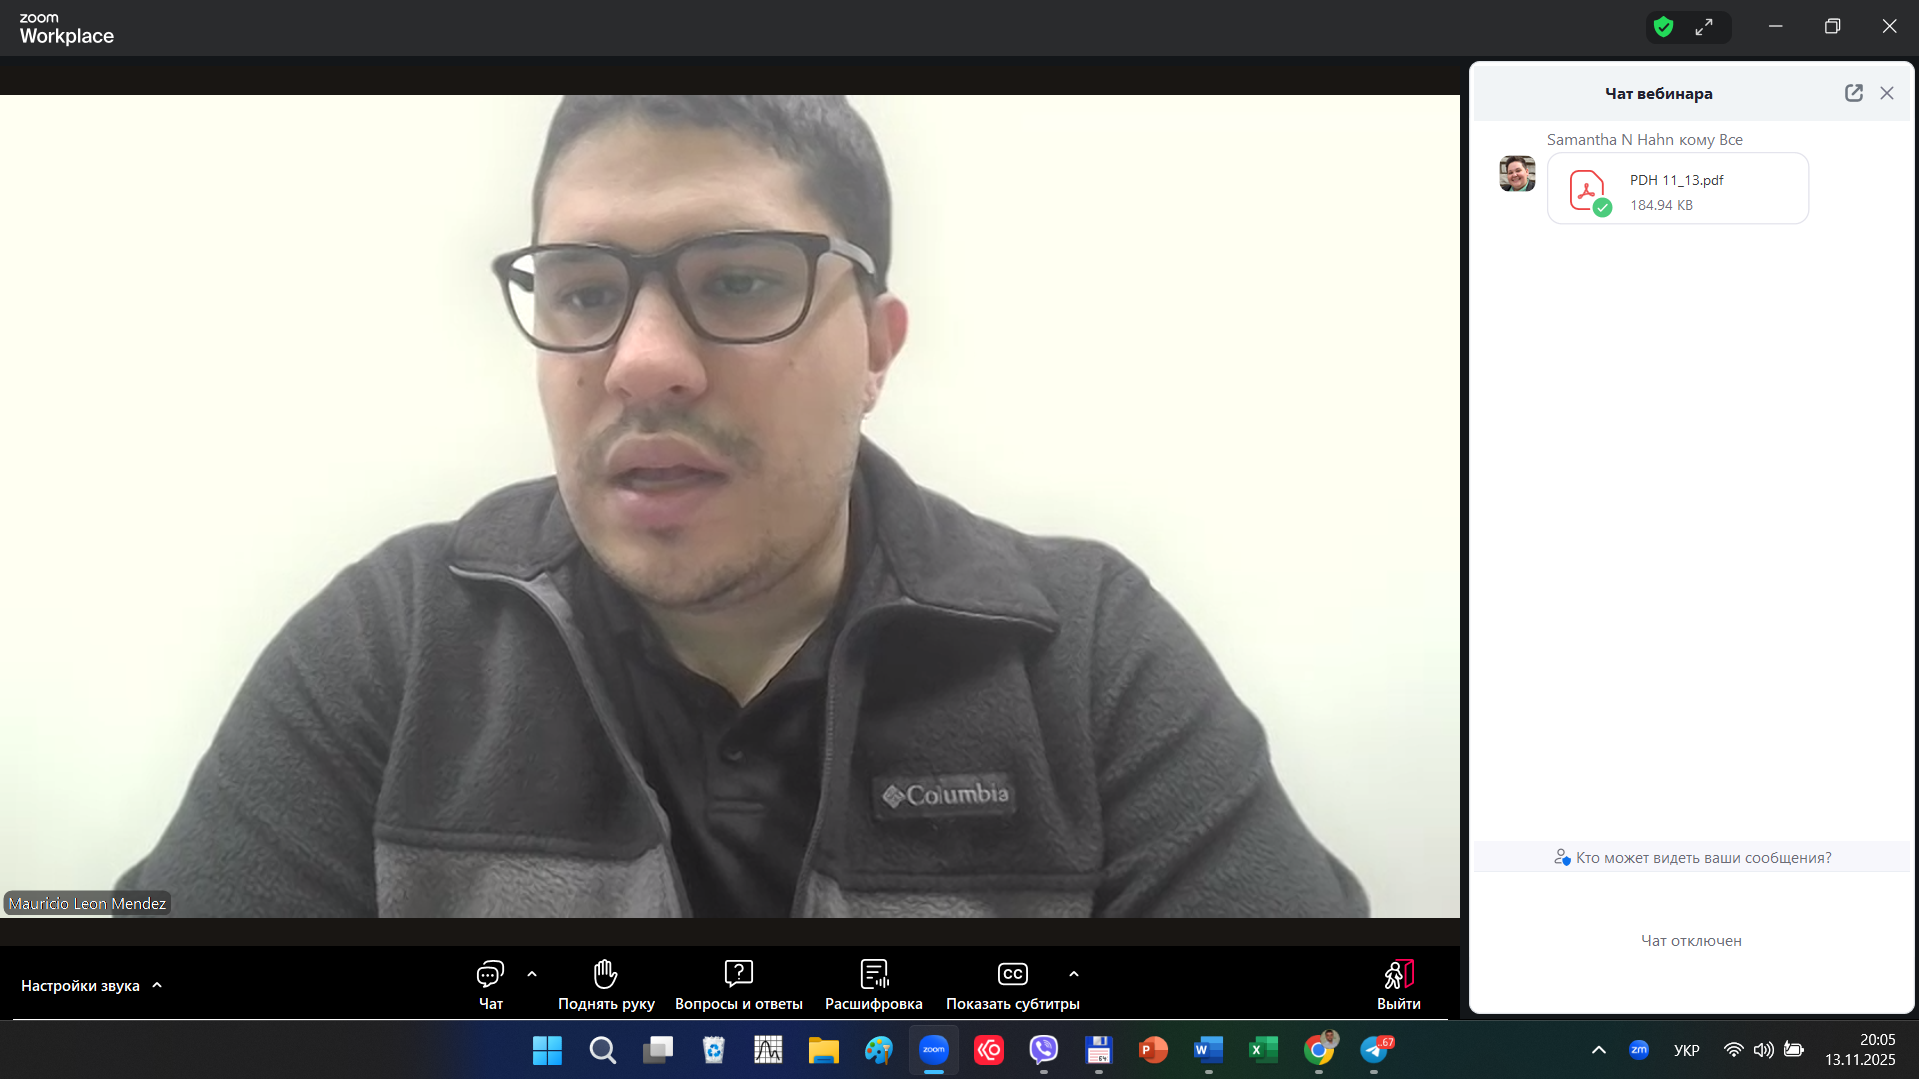Screen dimensions: 1919x1079
Task: Open the audio settings (Настройки звука) menu
Action: click(90, 986)
